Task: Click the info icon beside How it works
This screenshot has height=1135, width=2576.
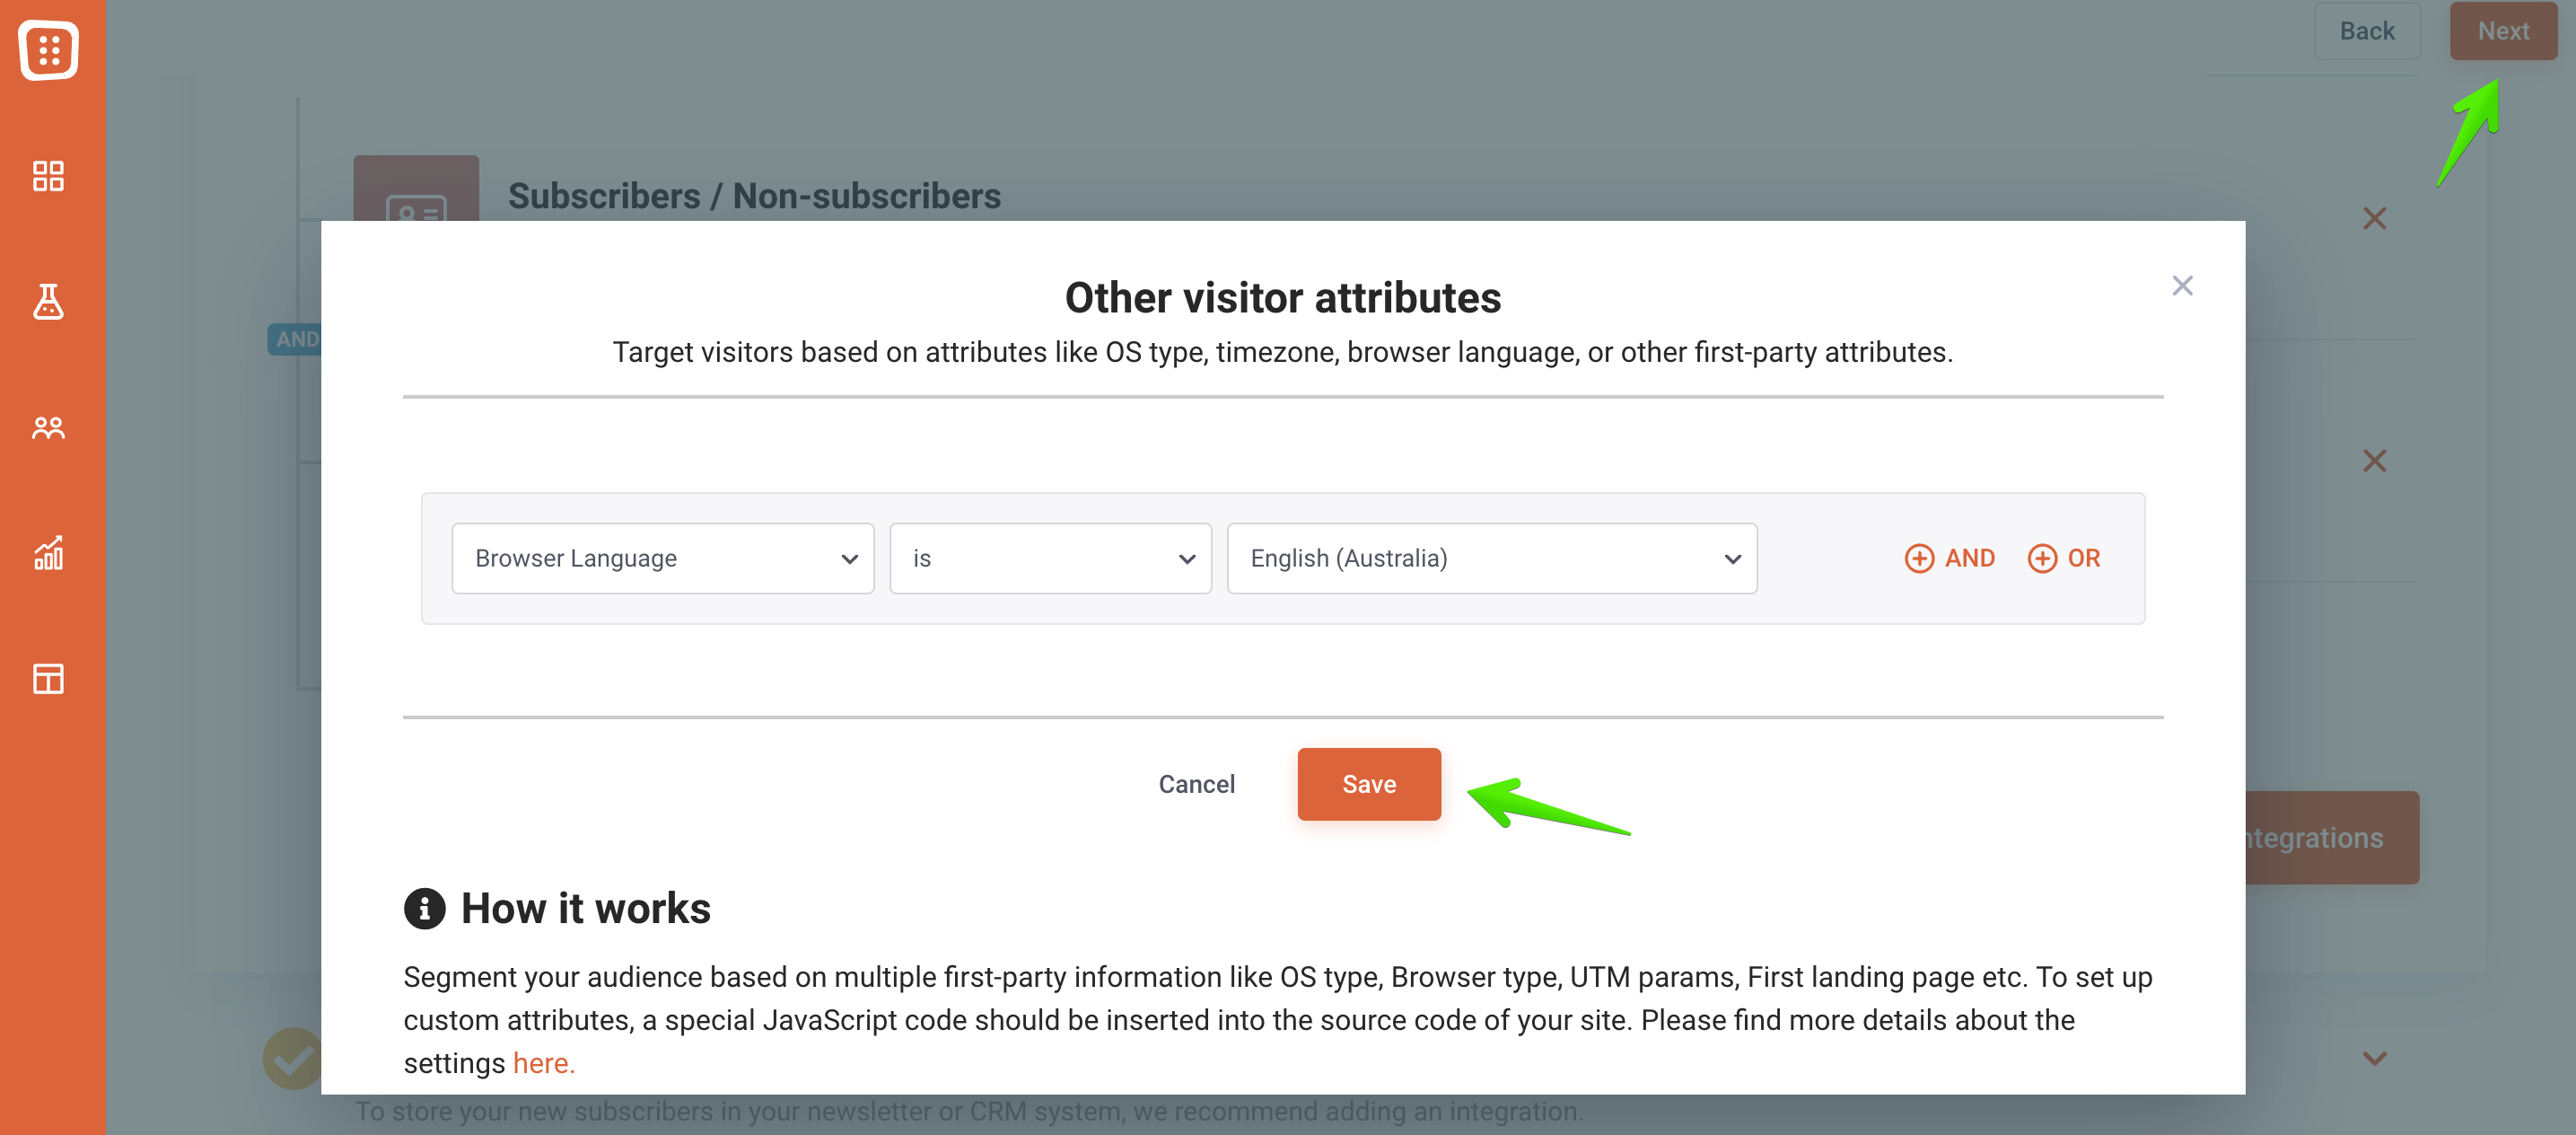Action: 424,908
